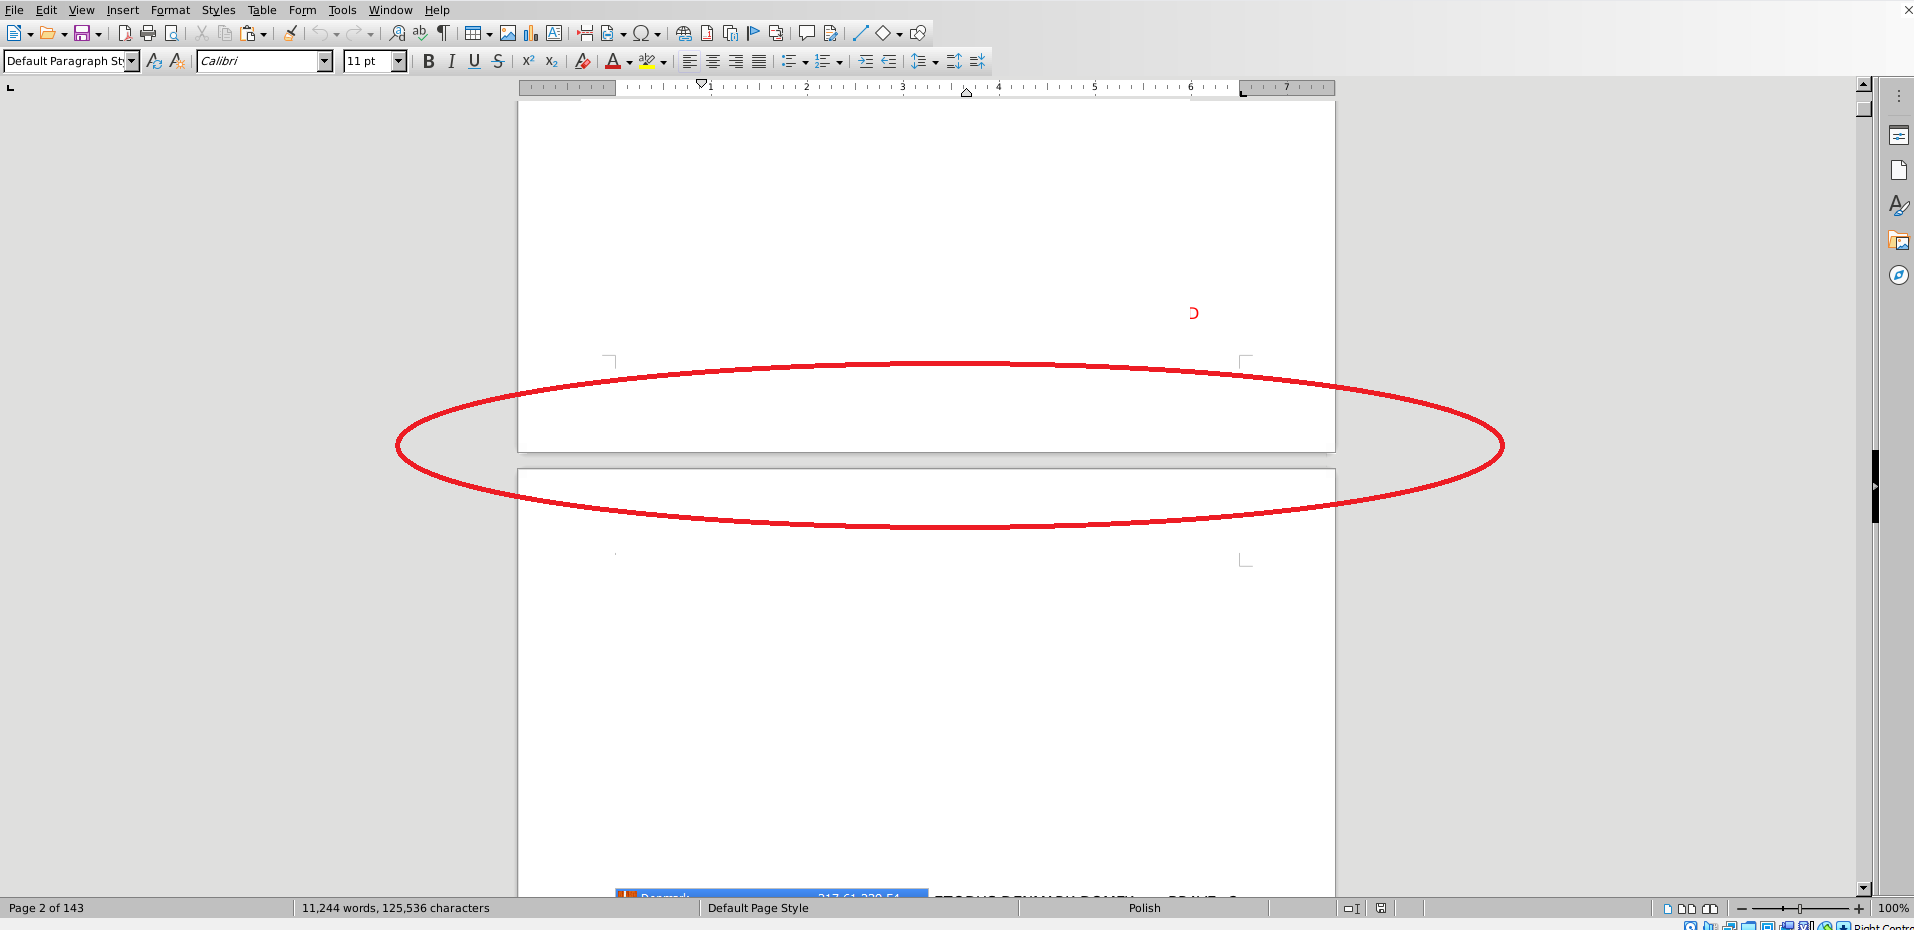Click 'Default Page Style' in status bar
Screen dimensions: 1914x930
click(x=758, y=908)
